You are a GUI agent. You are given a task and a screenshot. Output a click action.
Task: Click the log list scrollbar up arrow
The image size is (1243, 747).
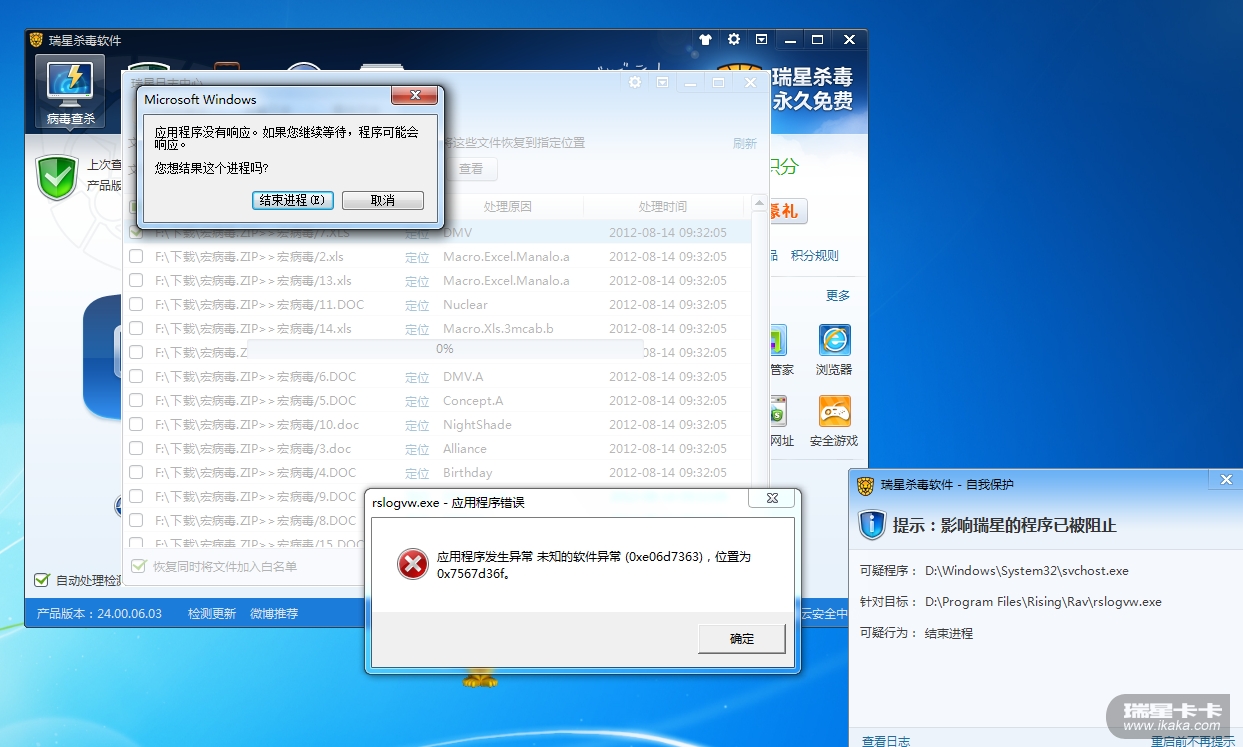coord(759,203)
